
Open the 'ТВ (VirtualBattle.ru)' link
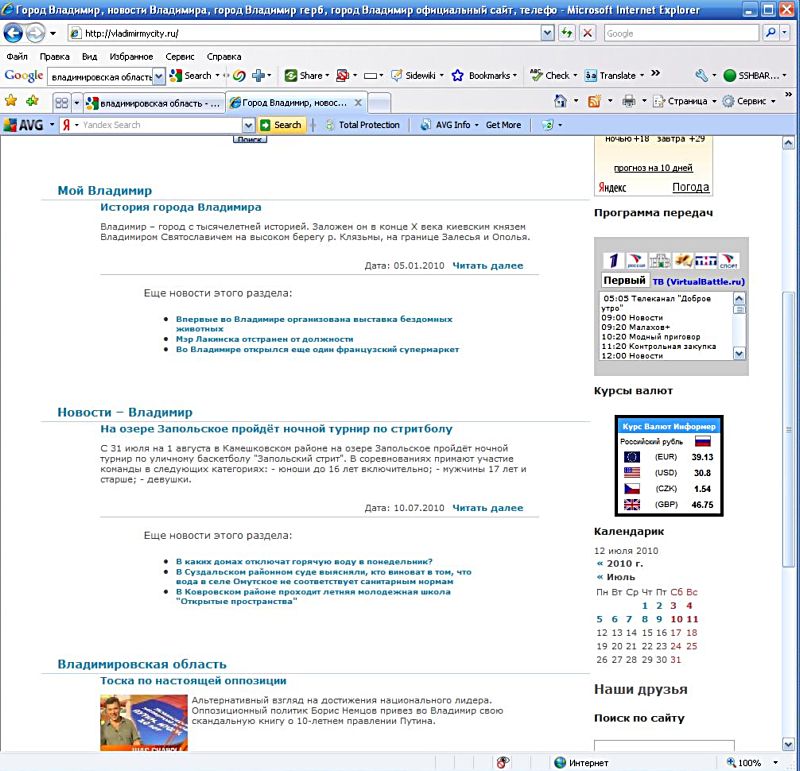tap(698, 282)
